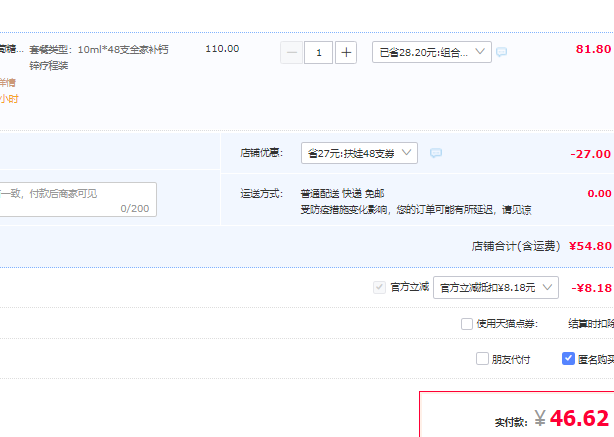The height and width of the screenshot is (437, 614).
Task: Increase quantity with the plus button
Action: 346,52
